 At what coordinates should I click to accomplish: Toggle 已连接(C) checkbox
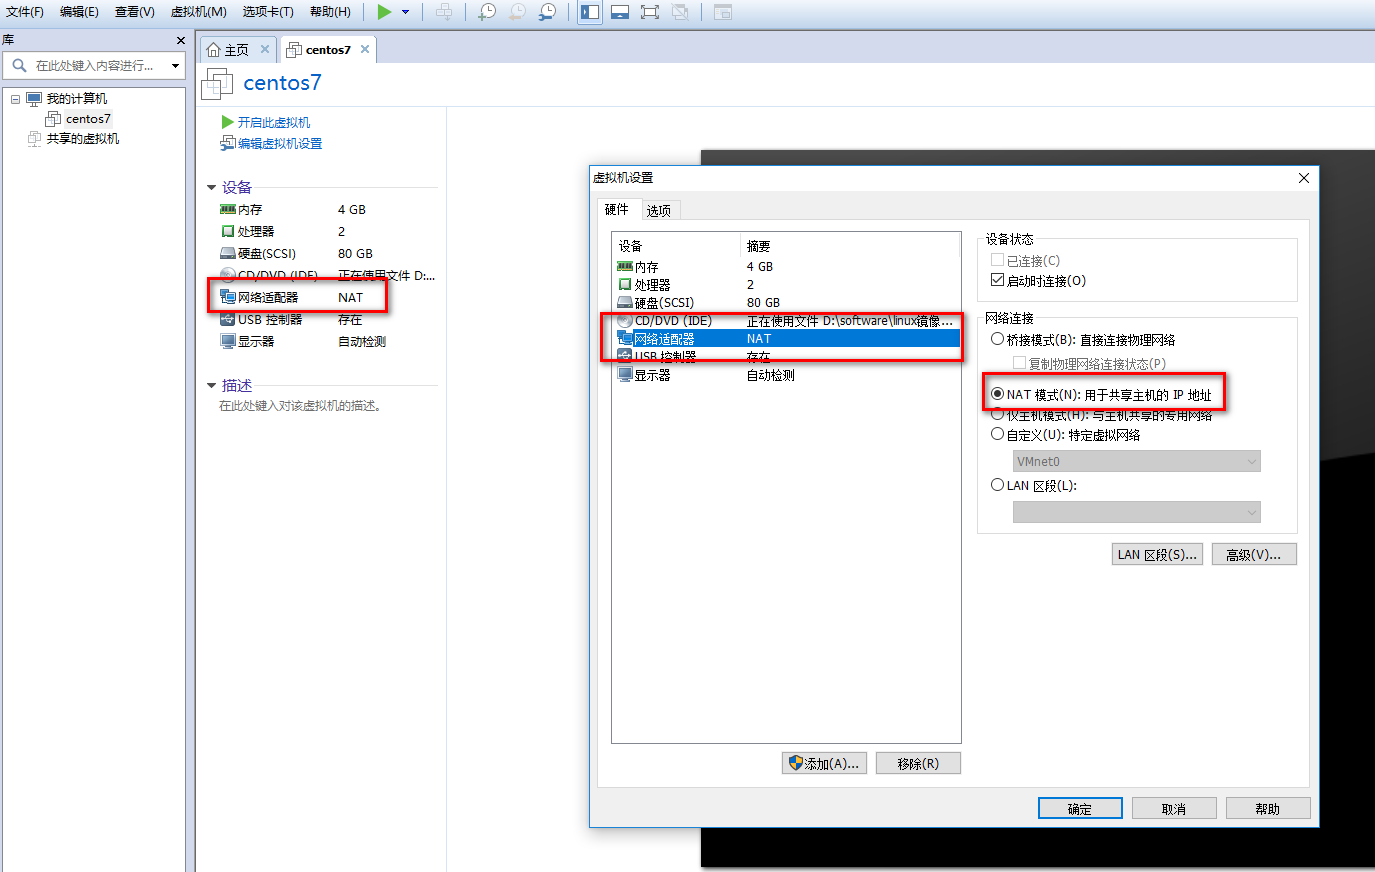pos(997,260)
